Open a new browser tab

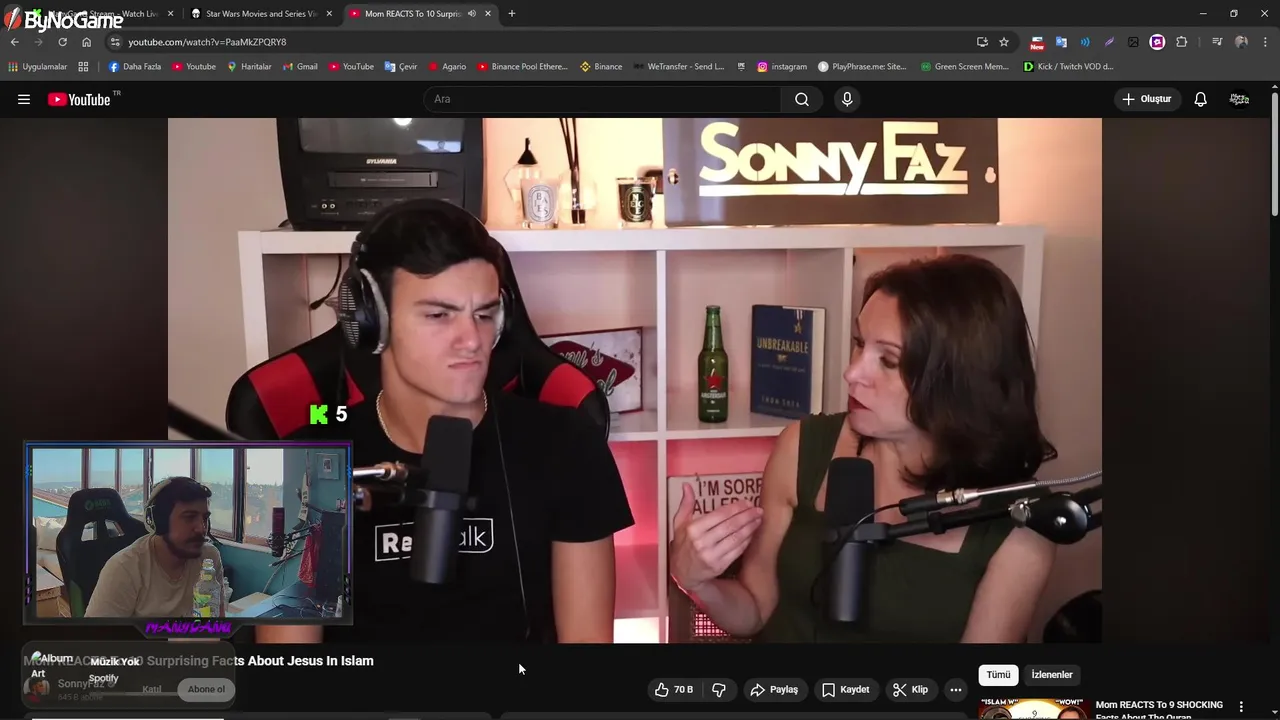tap(512, 14)
